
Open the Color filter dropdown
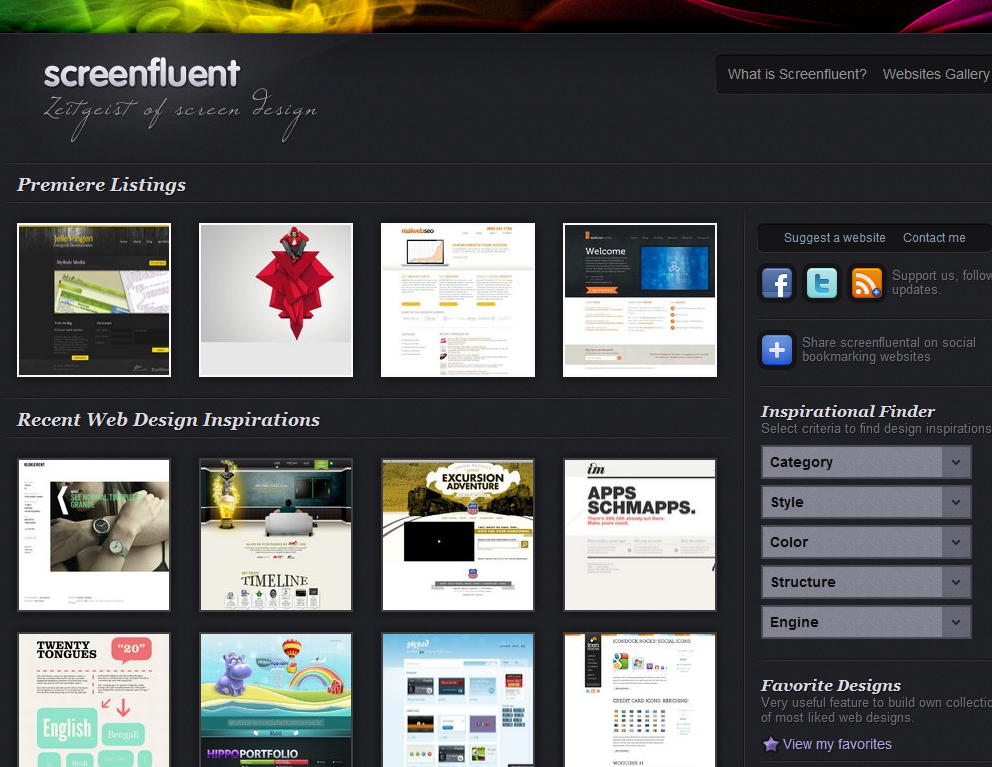click(x=865, y=542)
